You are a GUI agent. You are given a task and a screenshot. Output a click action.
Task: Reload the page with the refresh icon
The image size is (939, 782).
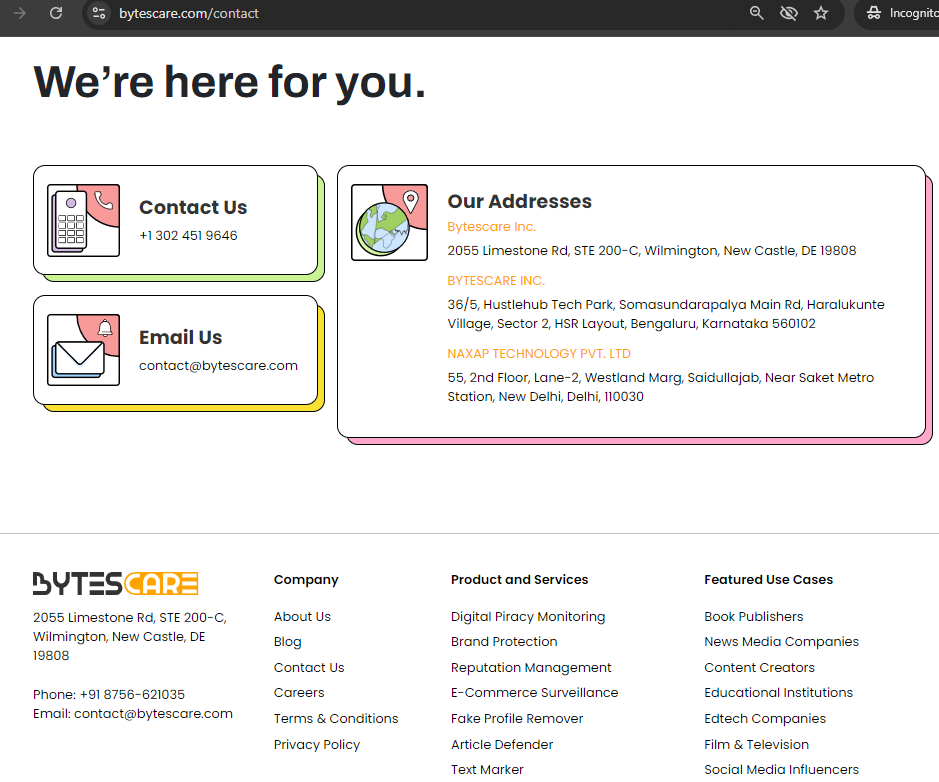click(56, 13)
